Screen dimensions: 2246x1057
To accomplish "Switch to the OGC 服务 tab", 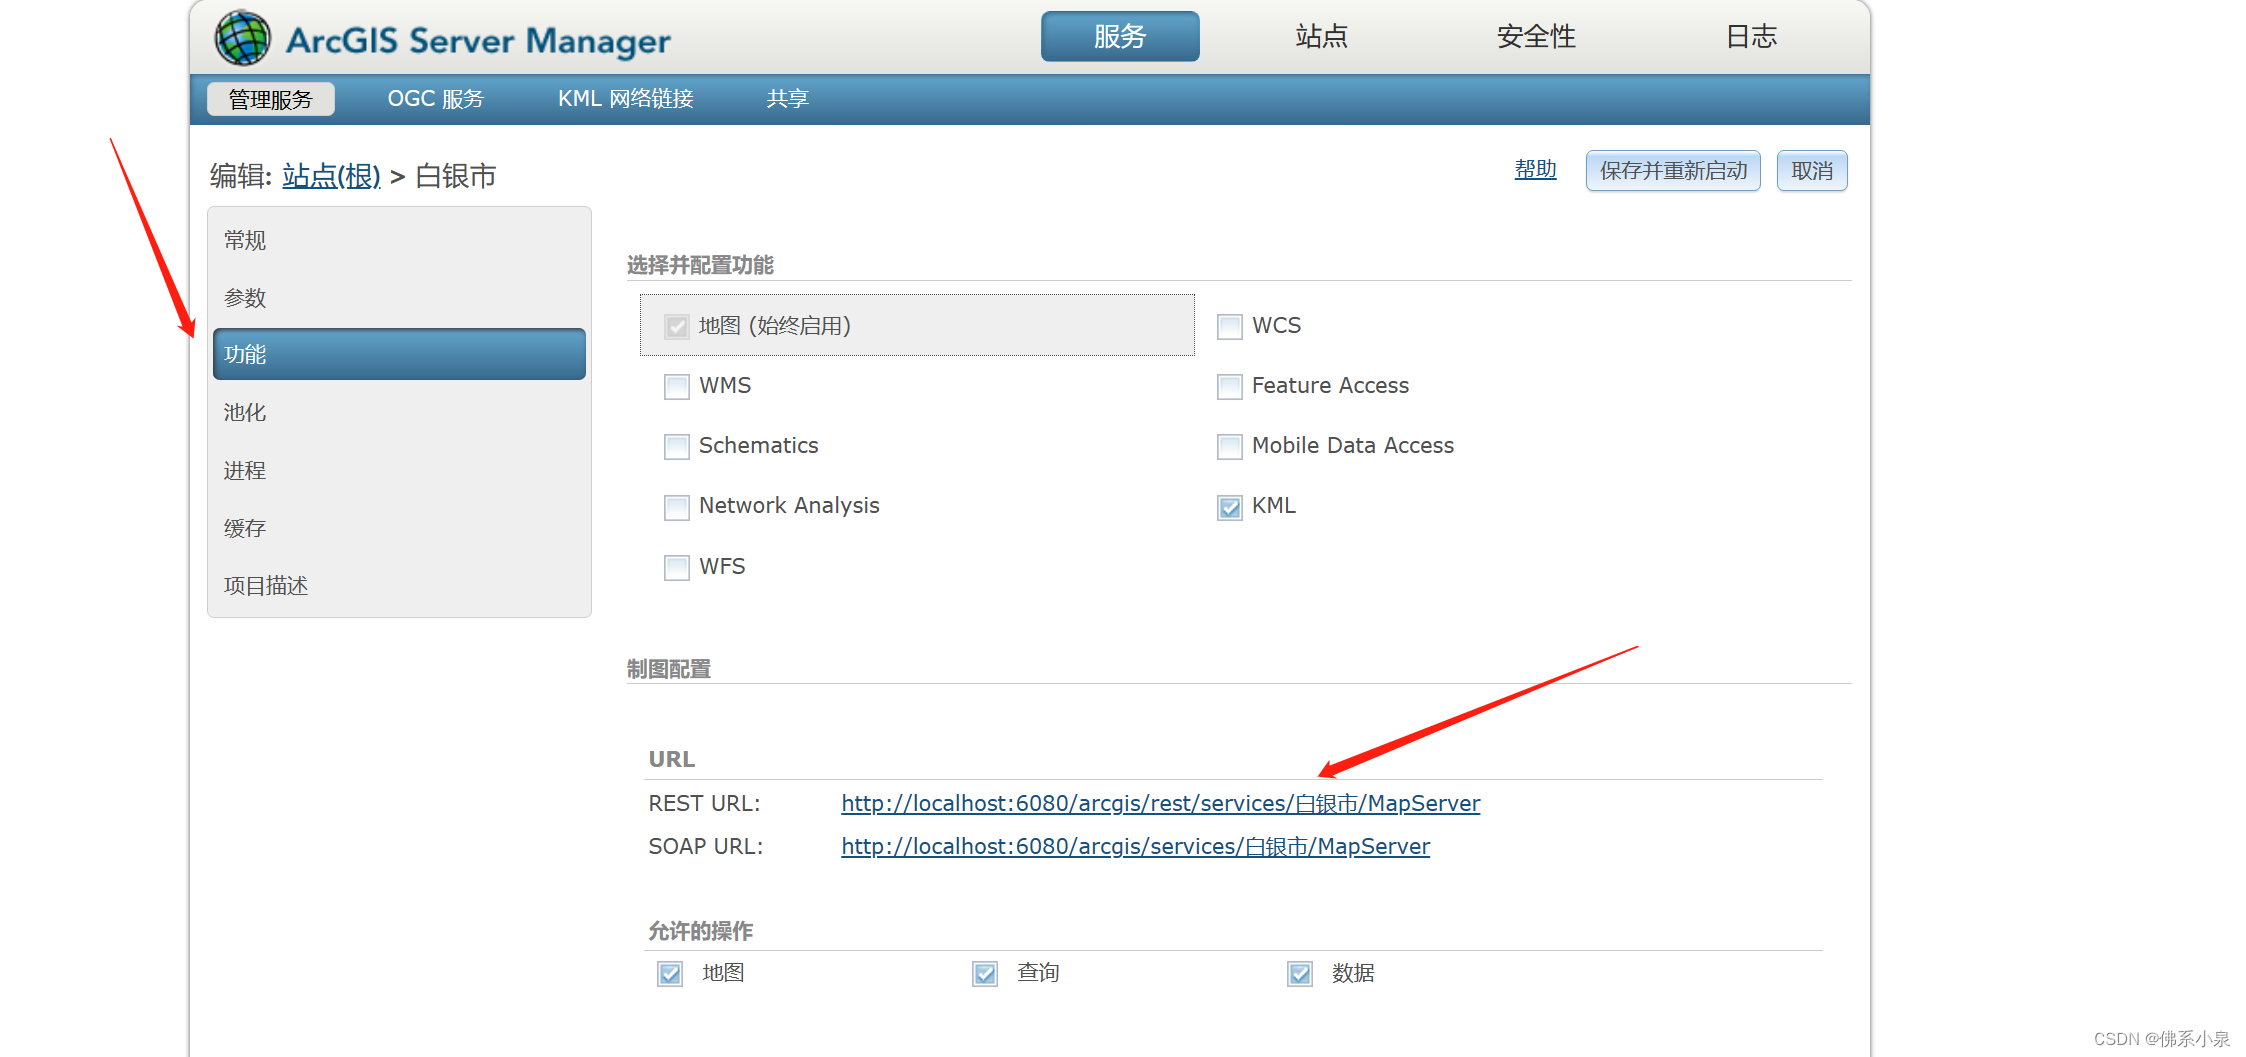I will pos(436,98).
